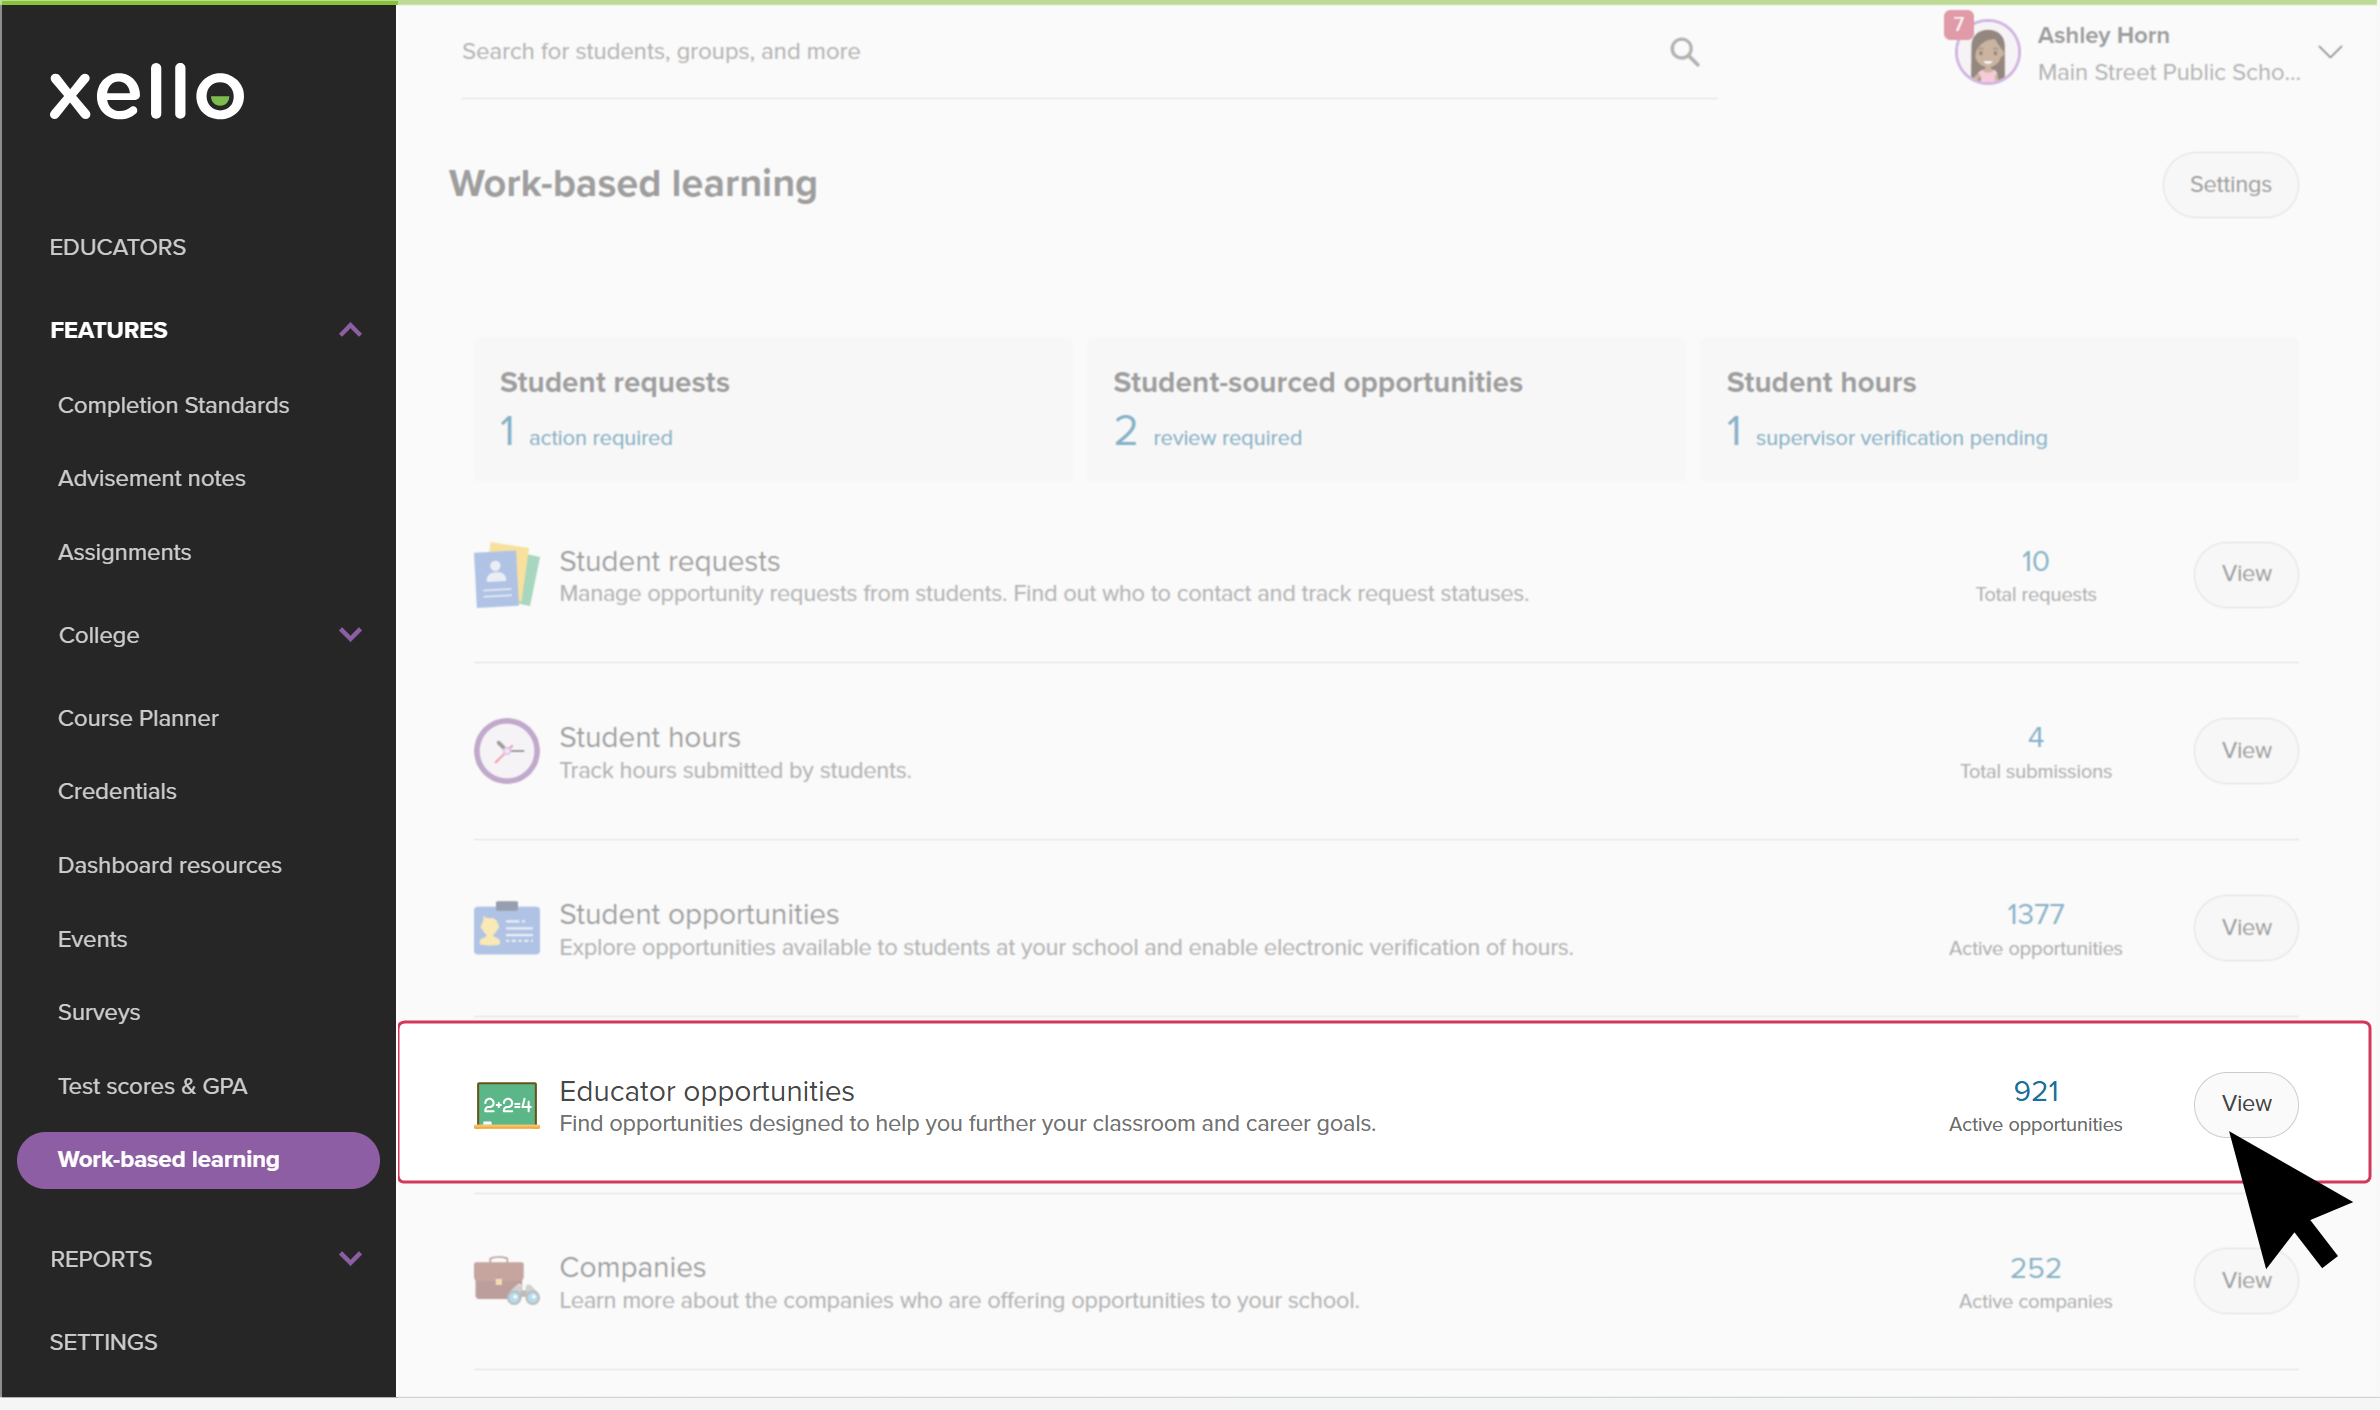Image resolution: width=2380 pixels, height=1410 pixels.
Task: Select Dashboard resources menu item
Action: click(169, 865)
